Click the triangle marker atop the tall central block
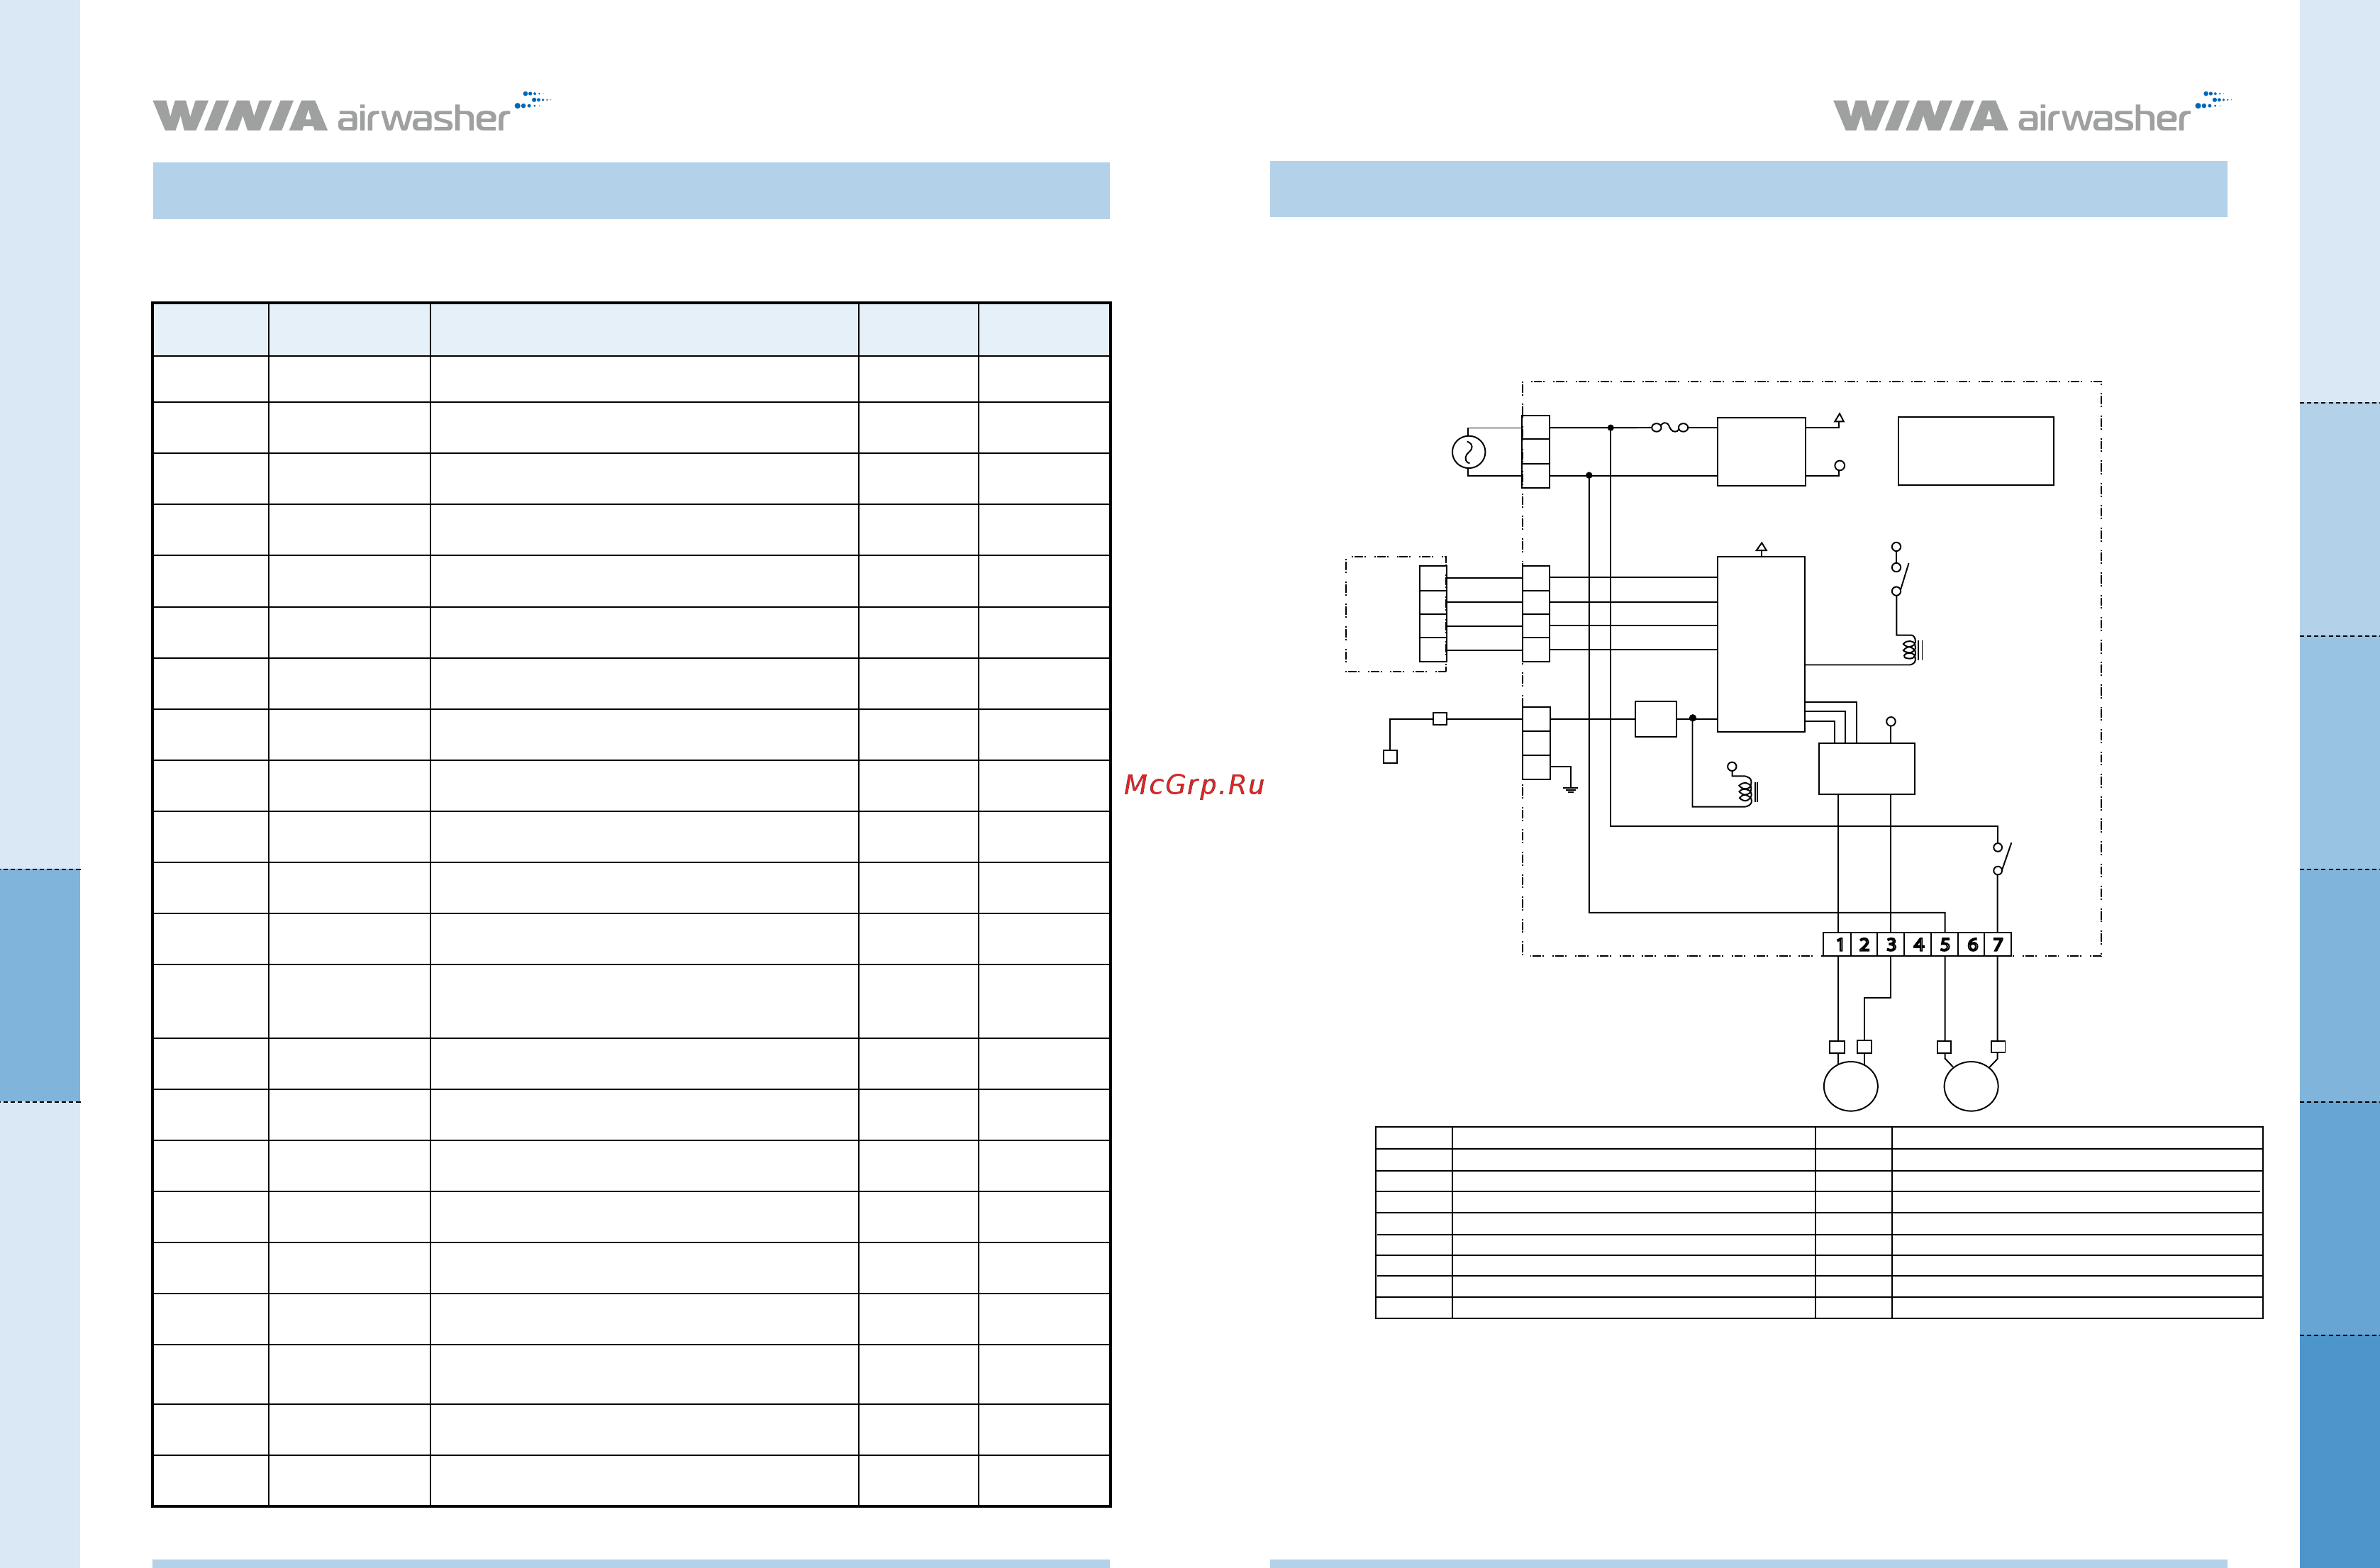 [x=1761, y=548]
